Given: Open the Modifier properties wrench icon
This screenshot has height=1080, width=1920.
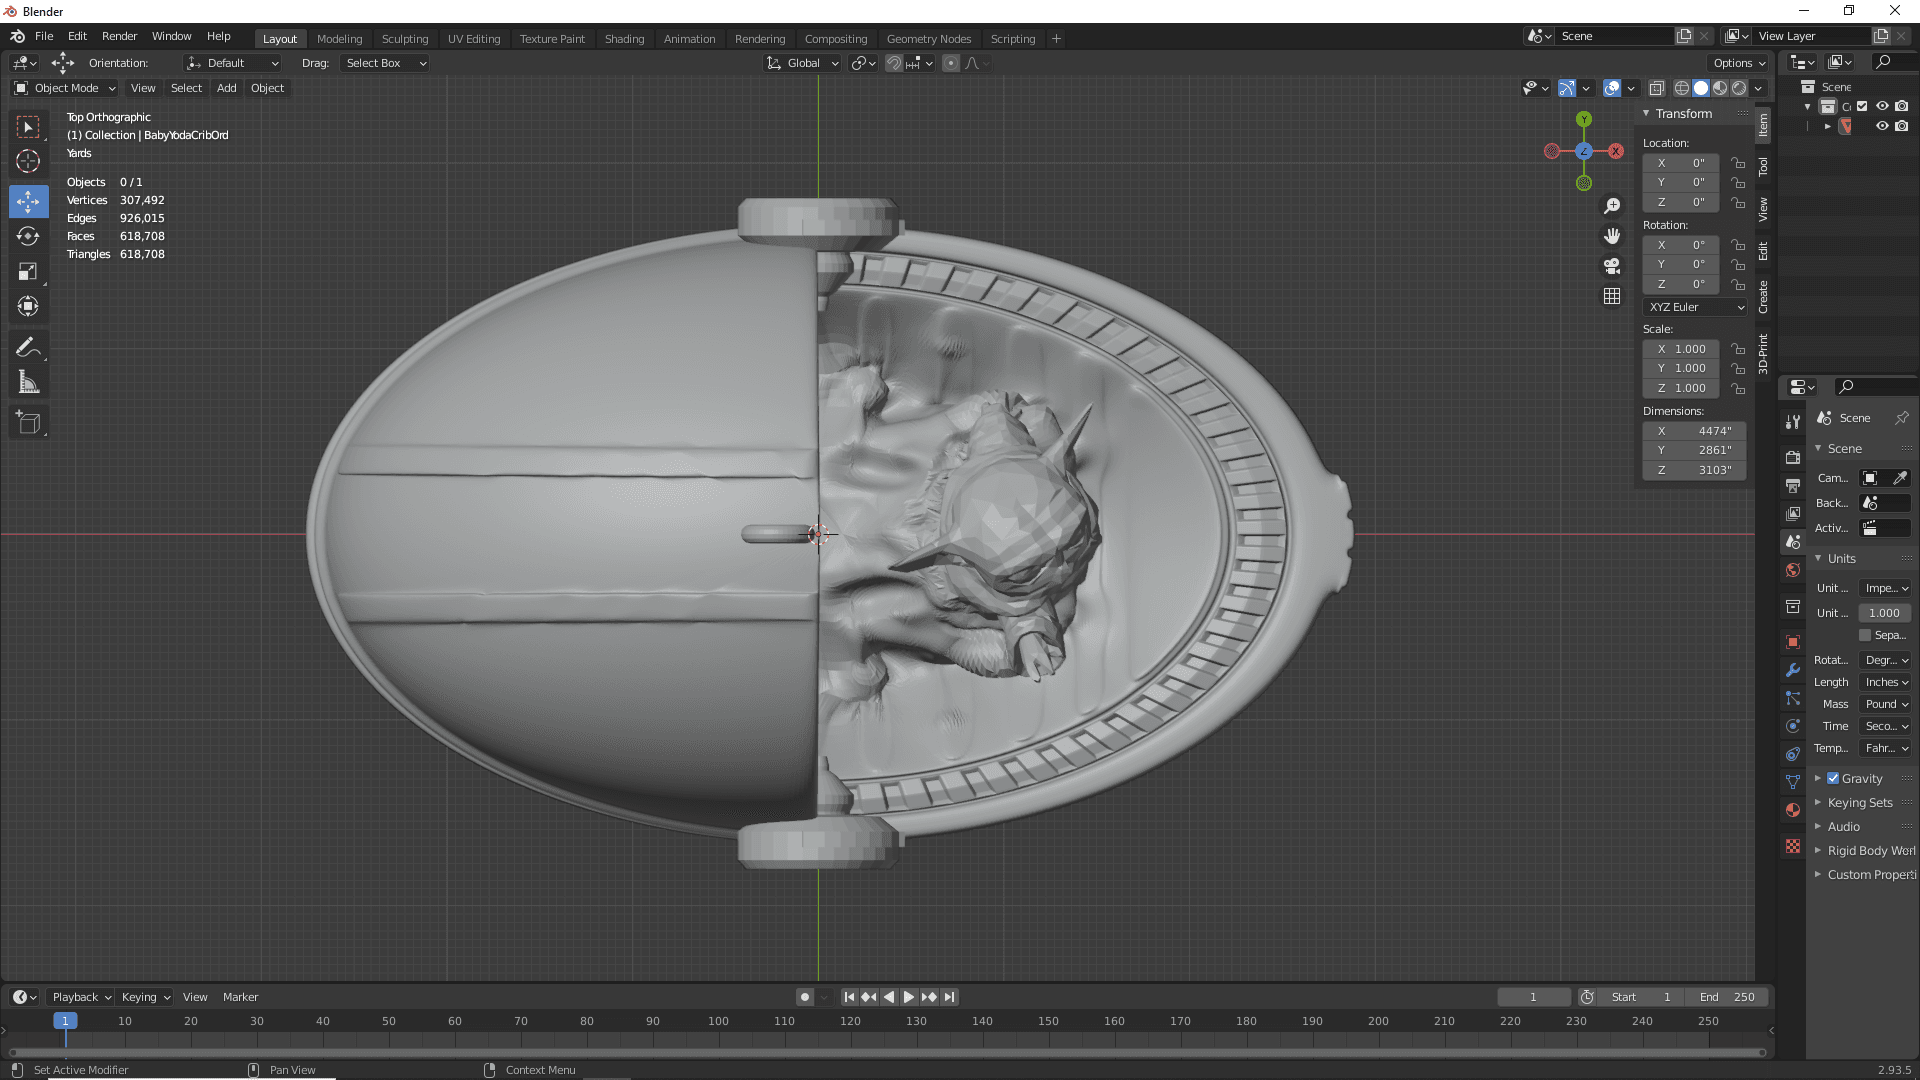Looking at the screenshot, I should coord(1793,670).
